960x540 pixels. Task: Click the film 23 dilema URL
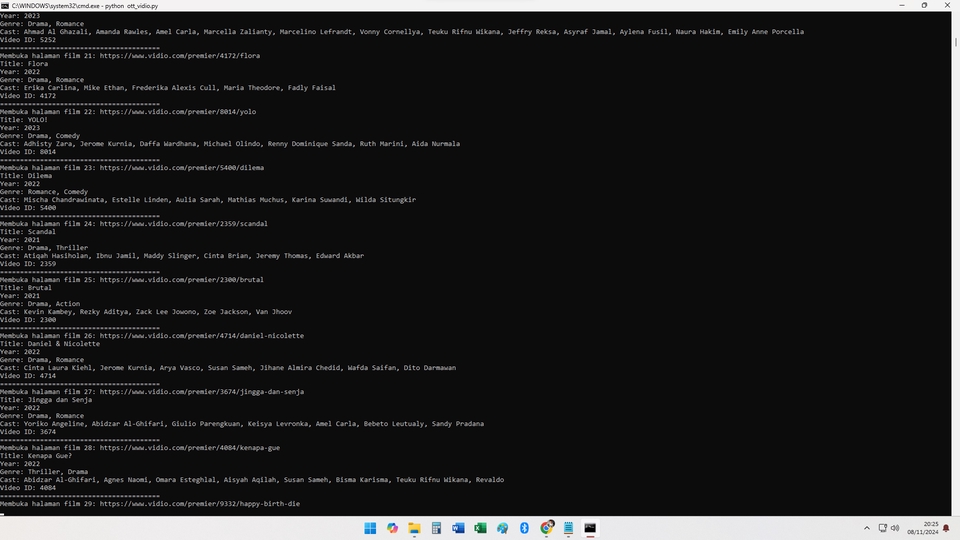tap(182, 168)
